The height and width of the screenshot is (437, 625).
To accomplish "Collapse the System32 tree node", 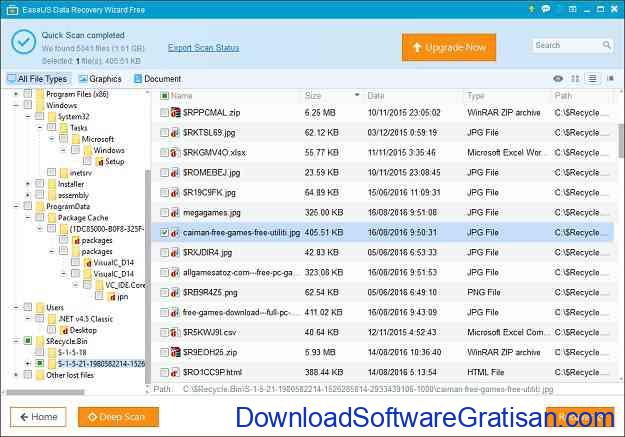I will pyautogui.click(x=28, y=116).
